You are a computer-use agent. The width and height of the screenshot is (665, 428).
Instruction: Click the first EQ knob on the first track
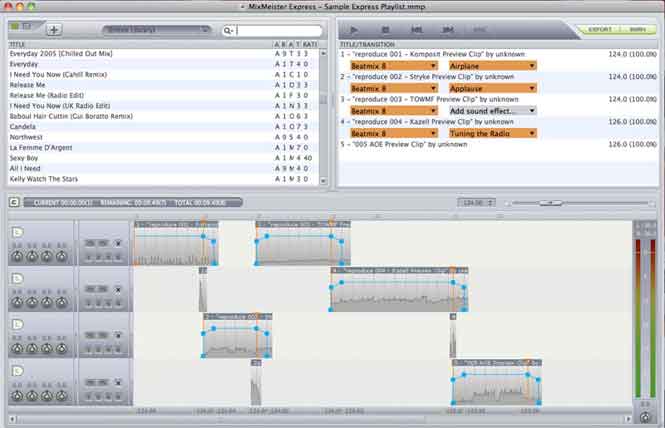[17, 256]
